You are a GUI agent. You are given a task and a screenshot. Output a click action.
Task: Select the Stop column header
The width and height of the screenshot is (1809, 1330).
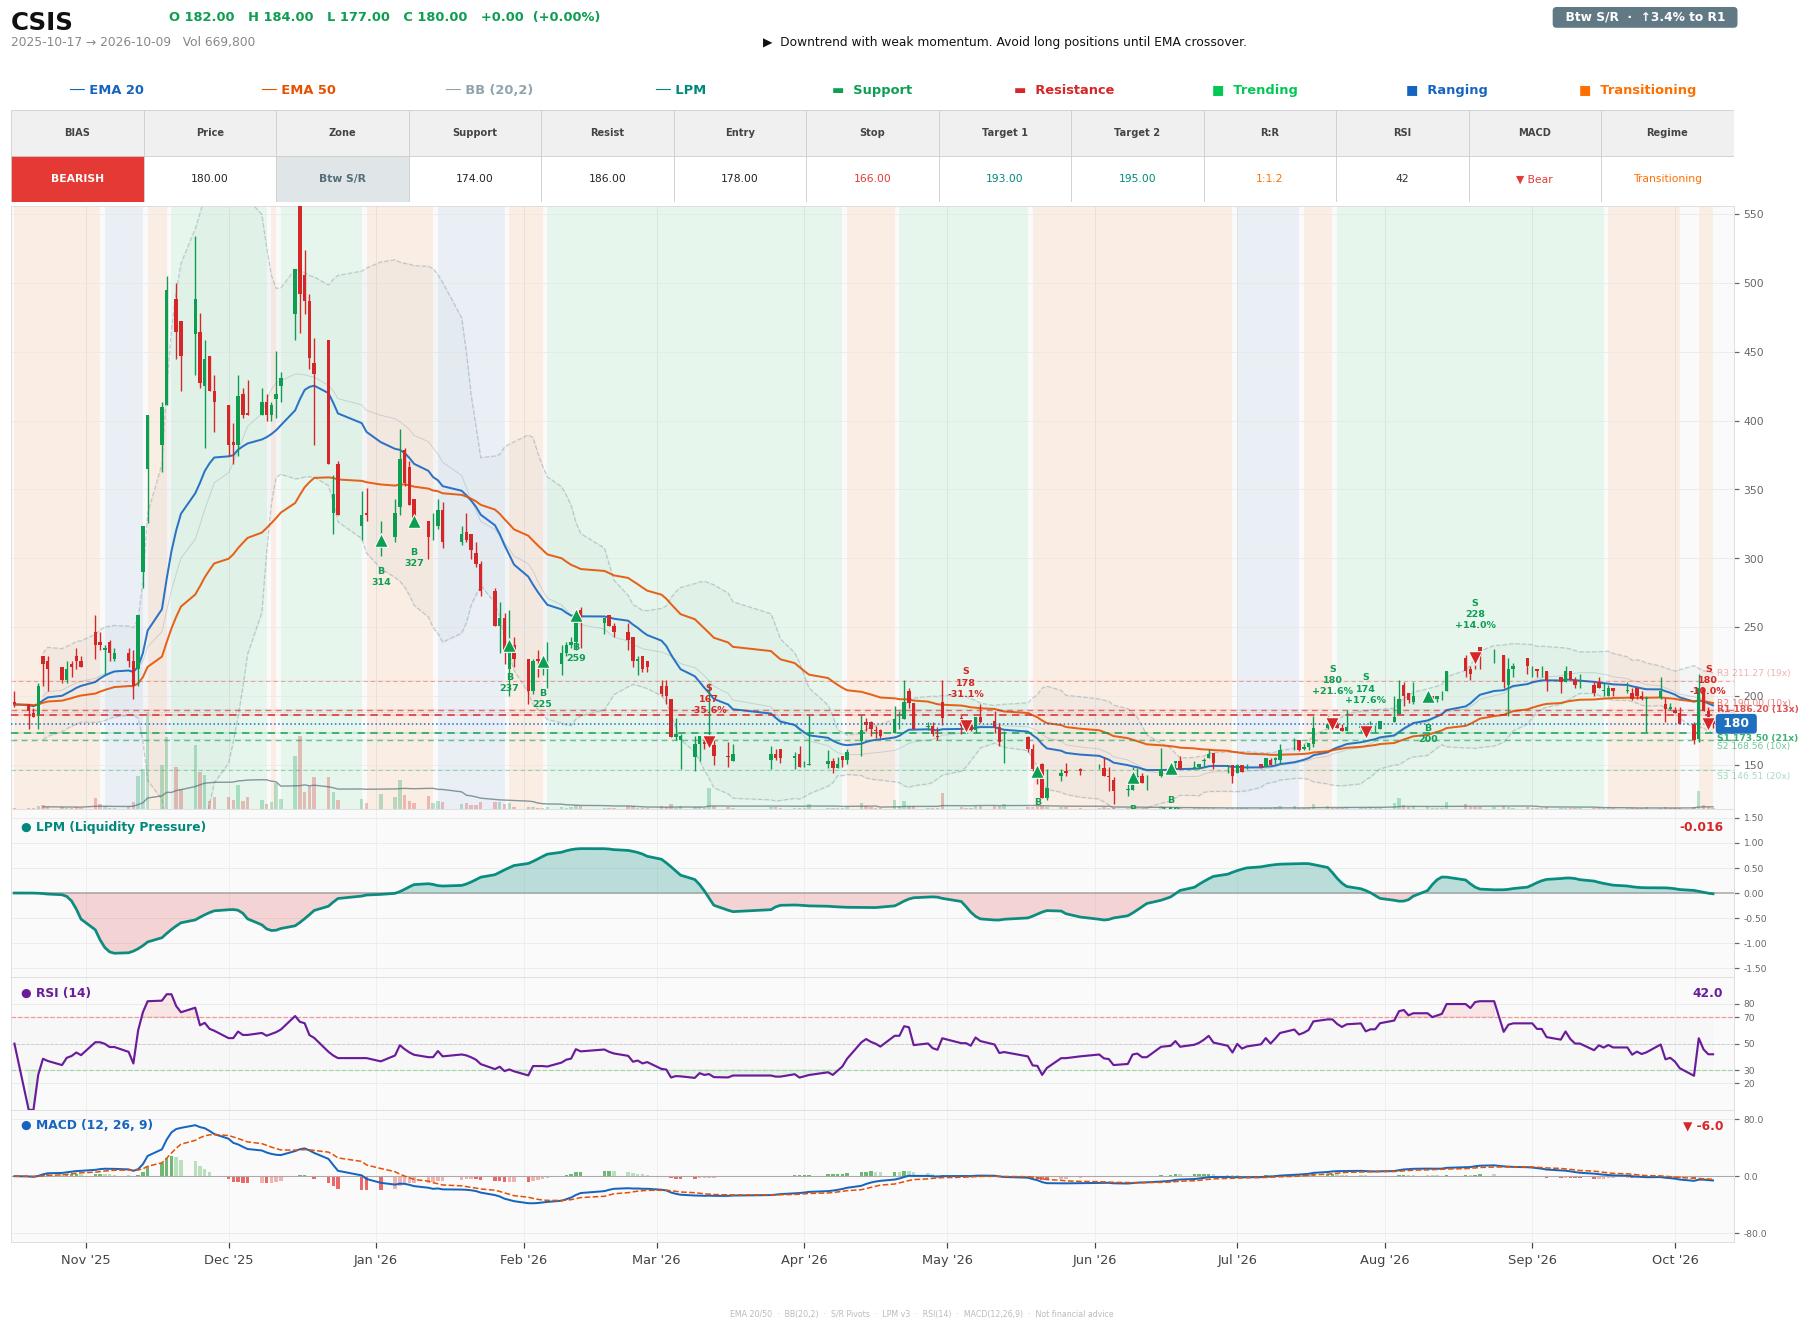pyautogui.click(x=872, y=133)
